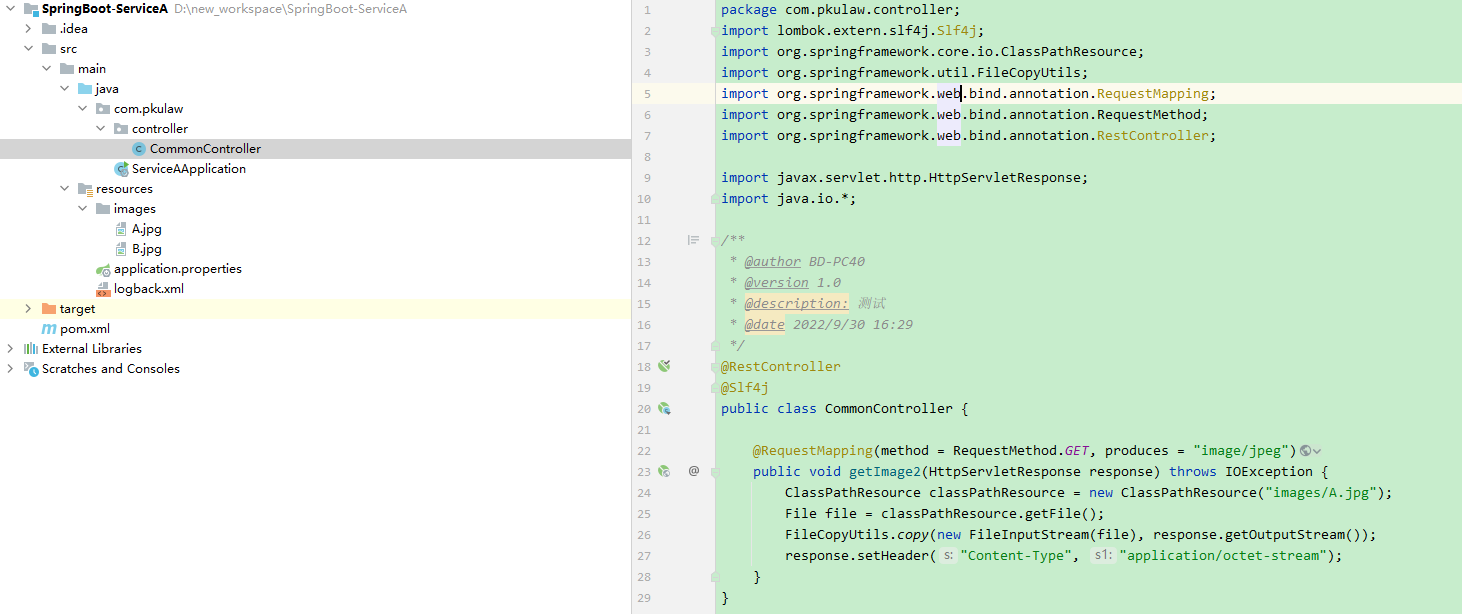Image resolution: width=1462 pixels, height=614 pixels.
Task: Expand the .idea folder
Action: point(29,29)
